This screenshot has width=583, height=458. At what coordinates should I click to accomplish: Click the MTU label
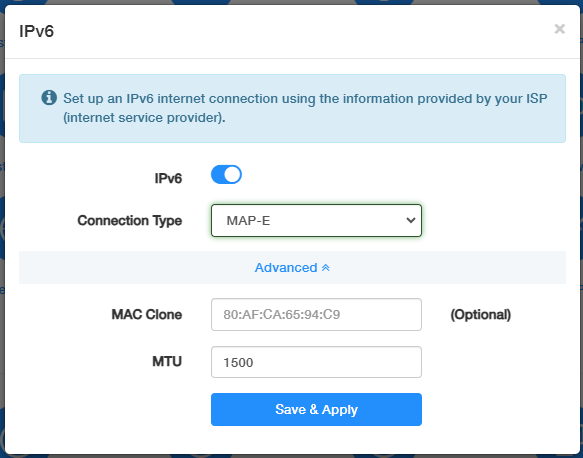tap(167, 361)
